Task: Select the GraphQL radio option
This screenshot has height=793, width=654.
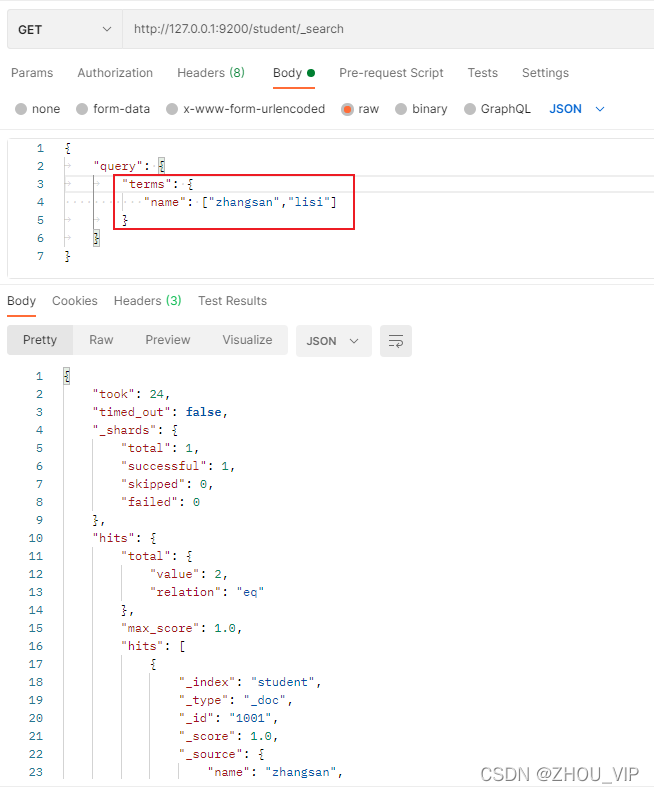Action: [x=470, y=109]
